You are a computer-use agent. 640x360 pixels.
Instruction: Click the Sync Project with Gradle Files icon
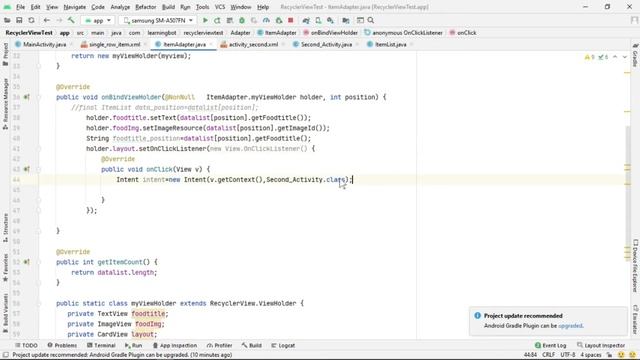tap(306, 20)
